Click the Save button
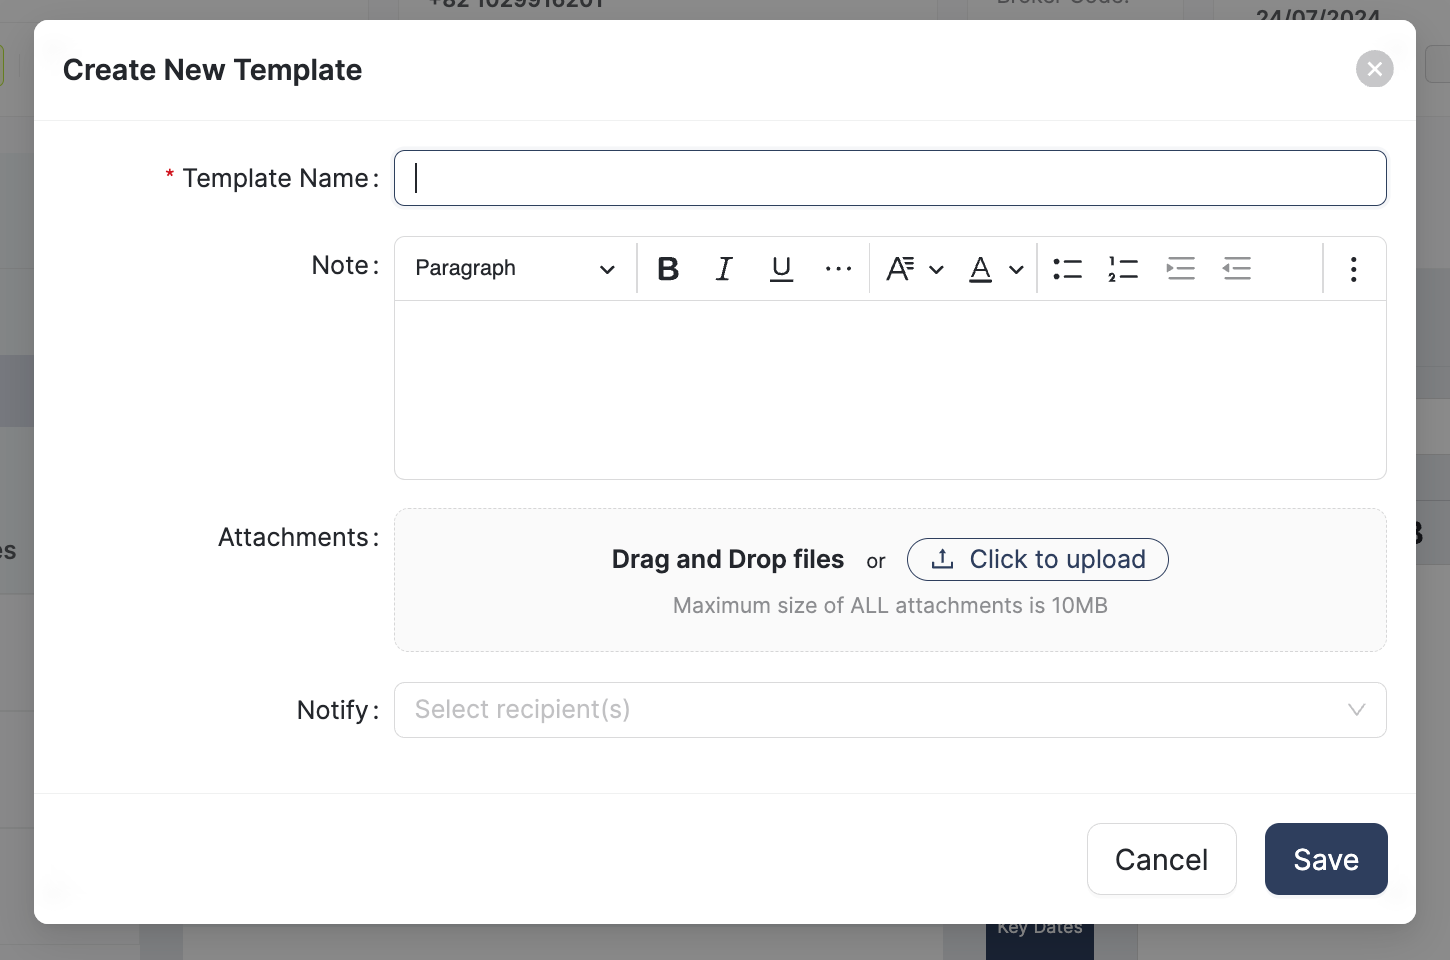The width and height of the screenshot is (1450, 960). (x=1325, y=859)
